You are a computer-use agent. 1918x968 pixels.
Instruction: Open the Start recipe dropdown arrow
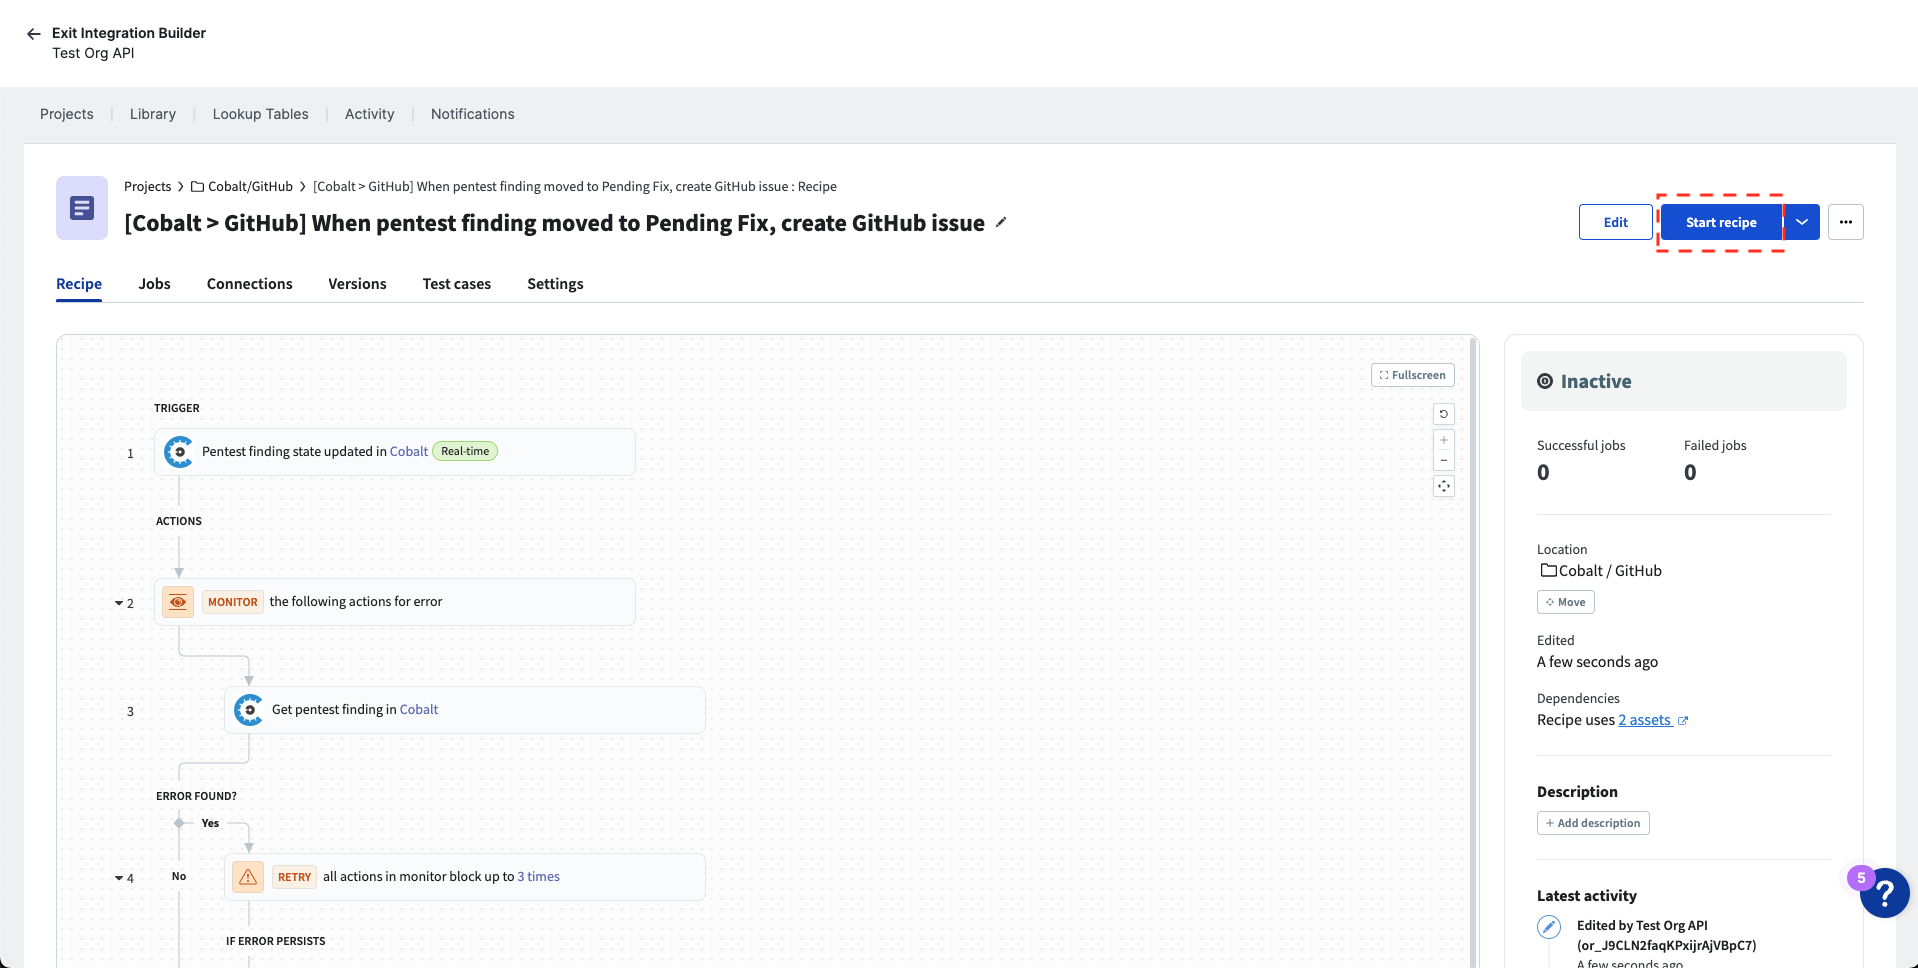coord(1802,222)
